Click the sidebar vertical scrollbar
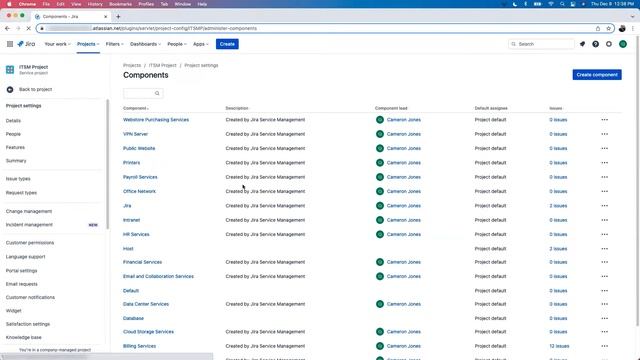 pyautogui.click(x=108, y=164)
